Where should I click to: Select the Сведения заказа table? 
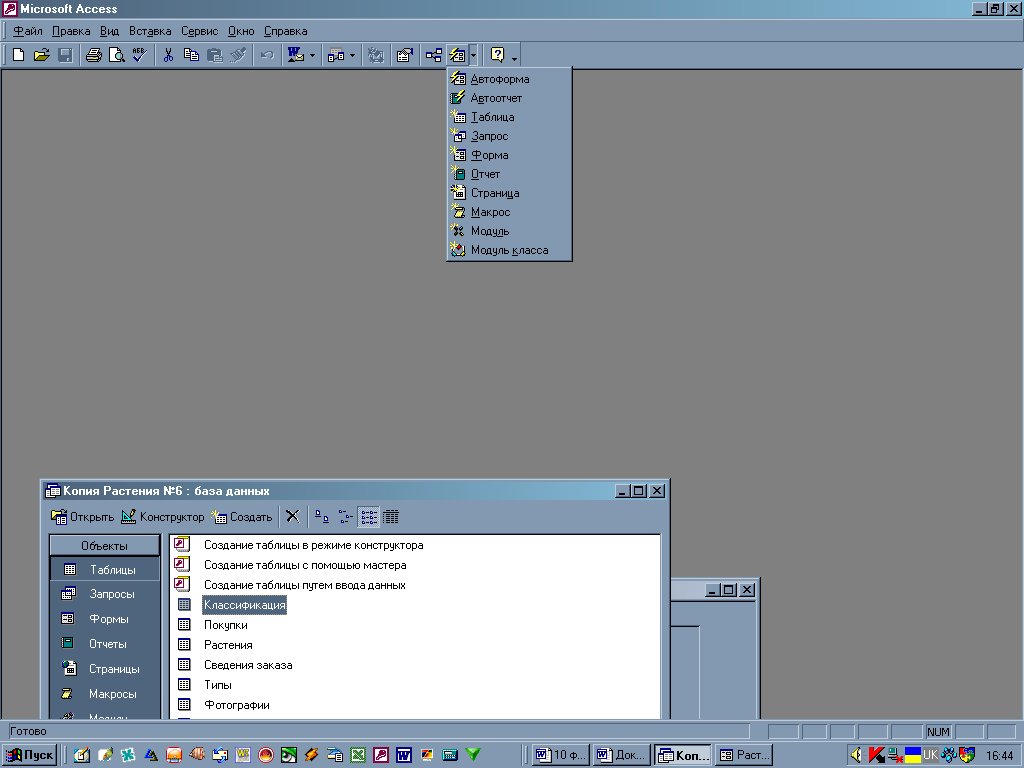248,665
